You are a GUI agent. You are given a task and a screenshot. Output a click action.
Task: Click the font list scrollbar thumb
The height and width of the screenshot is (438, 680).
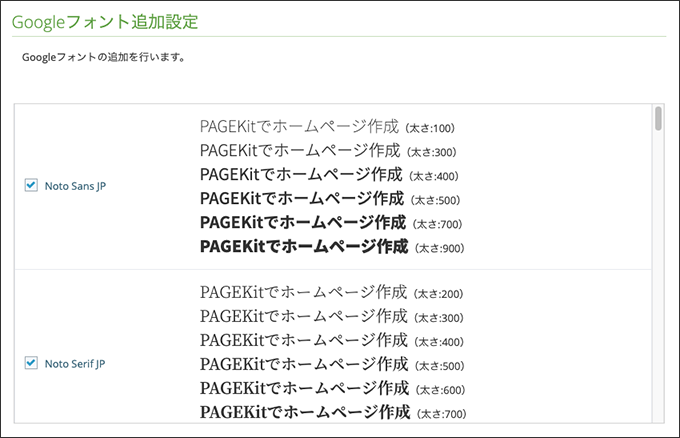click(x=658, y=119)
